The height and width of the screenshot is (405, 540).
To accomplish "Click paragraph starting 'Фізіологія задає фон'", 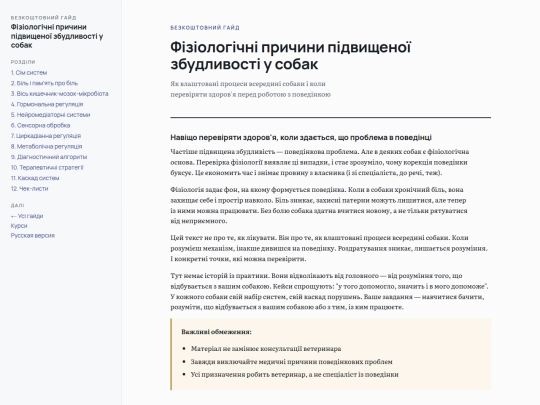I will coord(319,205).
